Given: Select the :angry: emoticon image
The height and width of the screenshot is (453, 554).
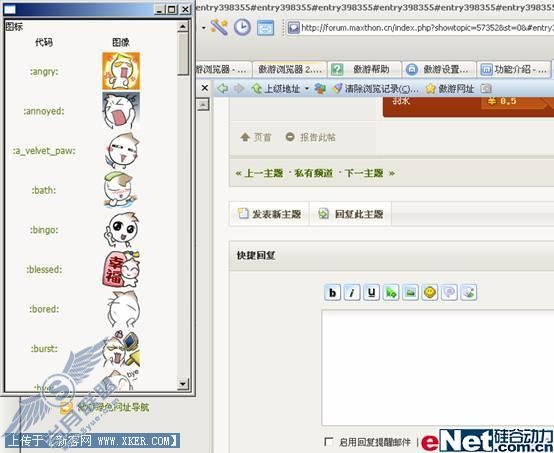Looking at the screenshot, I should click(121, 71).
